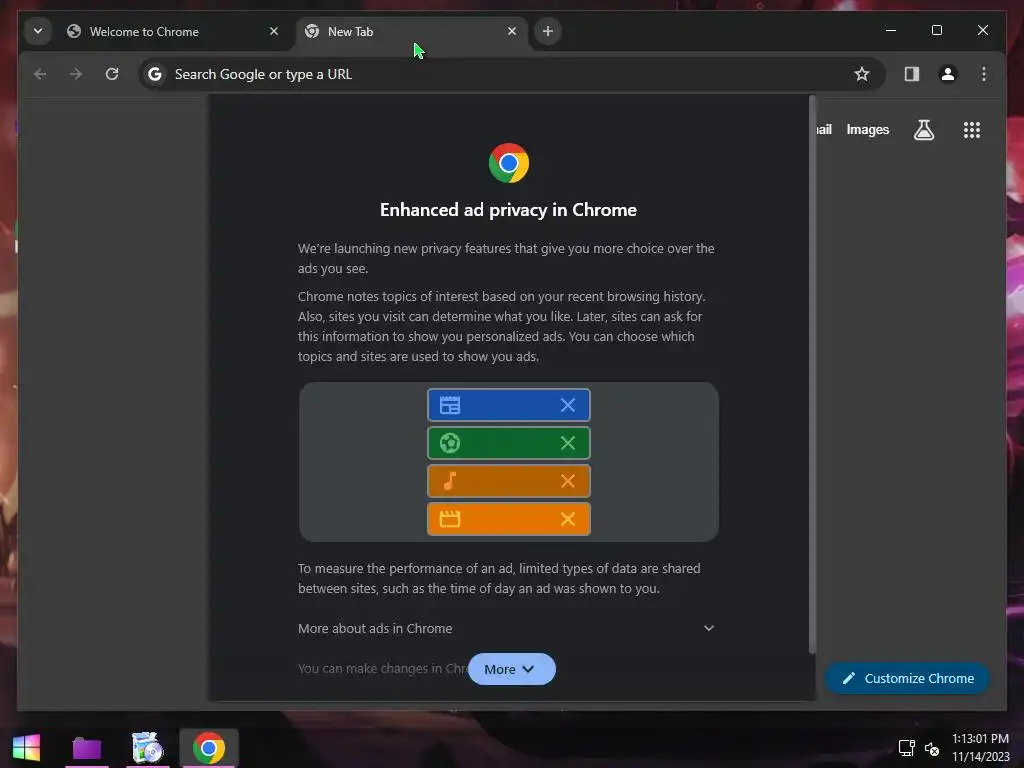Bookmark this tab with the star icon
The height and width of the screenshot is (768, 1024).
862,74
